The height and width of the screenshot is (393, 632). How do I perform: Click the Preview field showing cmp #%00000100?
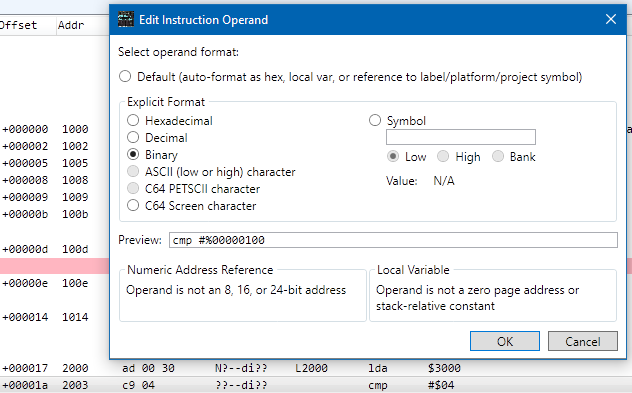point(393,240)
